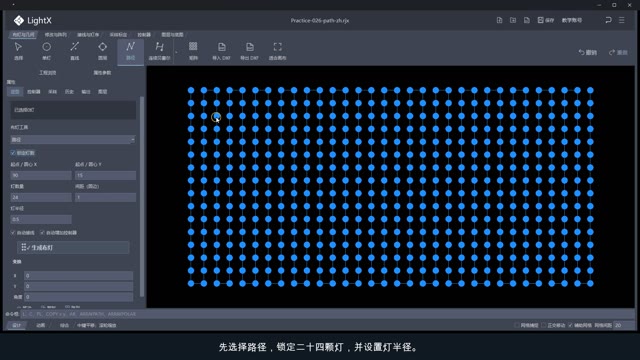
Task: Select the third properties sub-tab
Action: pos(53,92)
